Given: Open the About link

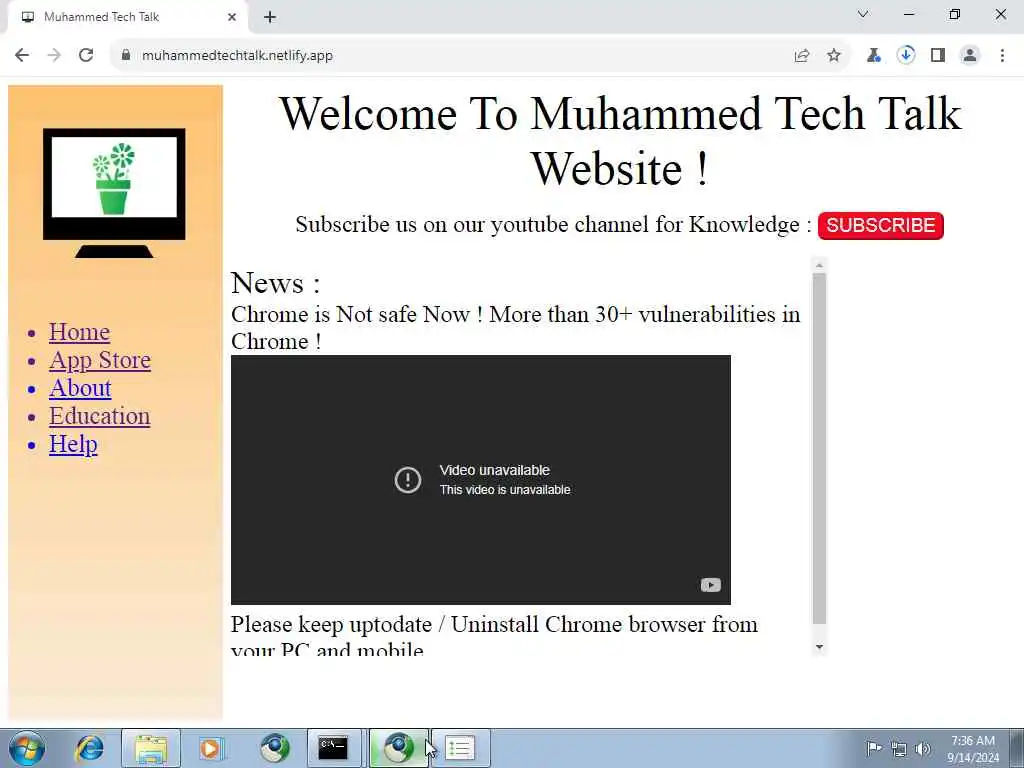Looking at the screenshot, I should pos(80,388).
